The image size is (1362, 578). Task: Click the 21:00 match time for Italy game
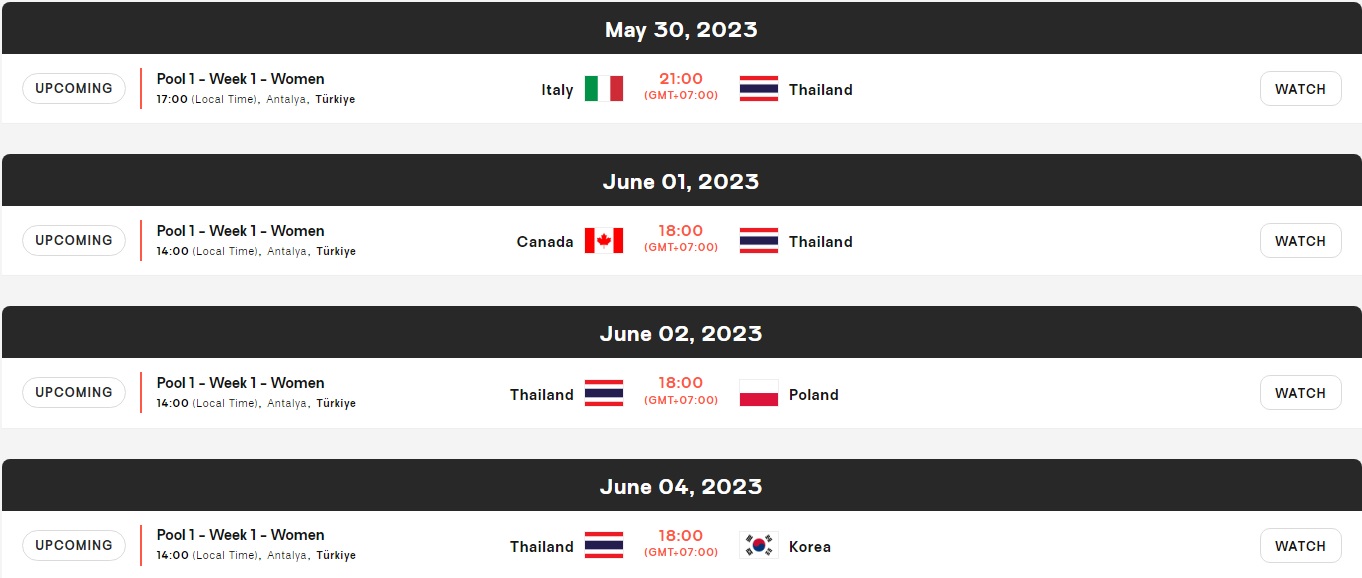(681, 79)
